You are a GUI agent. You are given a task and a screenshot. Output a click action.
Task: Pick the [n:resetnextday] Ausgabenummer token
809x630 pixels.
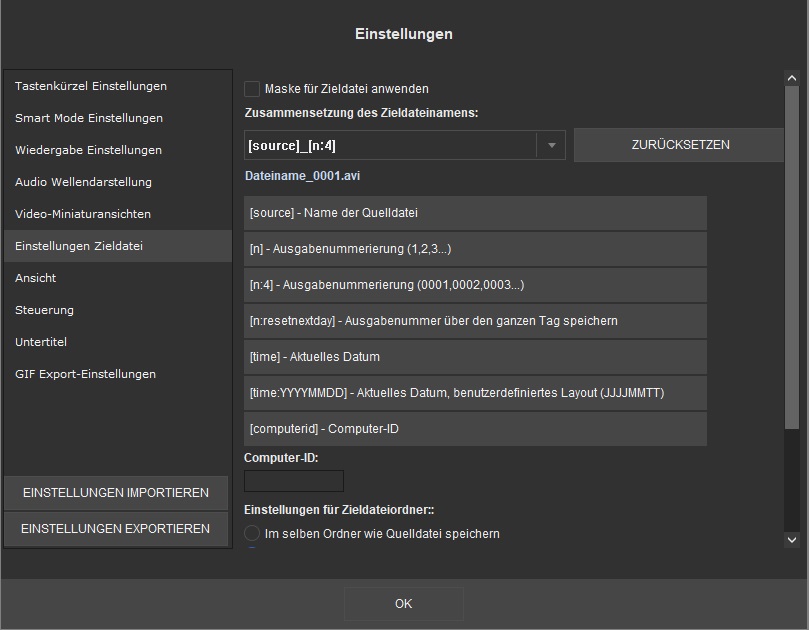point(475,321)
